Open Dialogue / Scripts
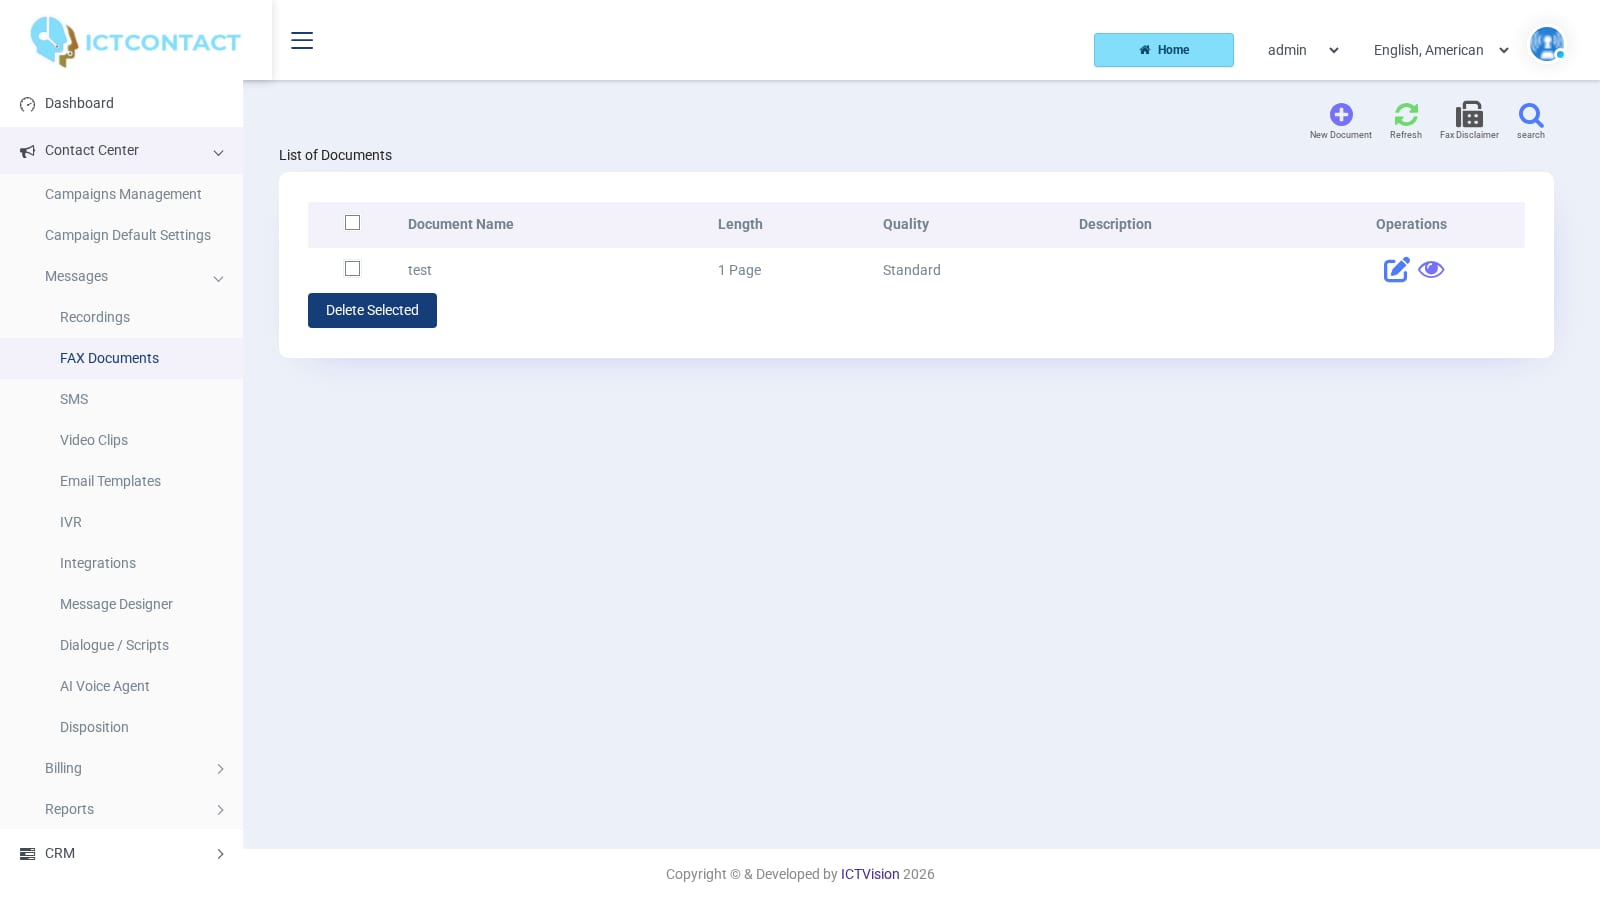 pos(114,645)
